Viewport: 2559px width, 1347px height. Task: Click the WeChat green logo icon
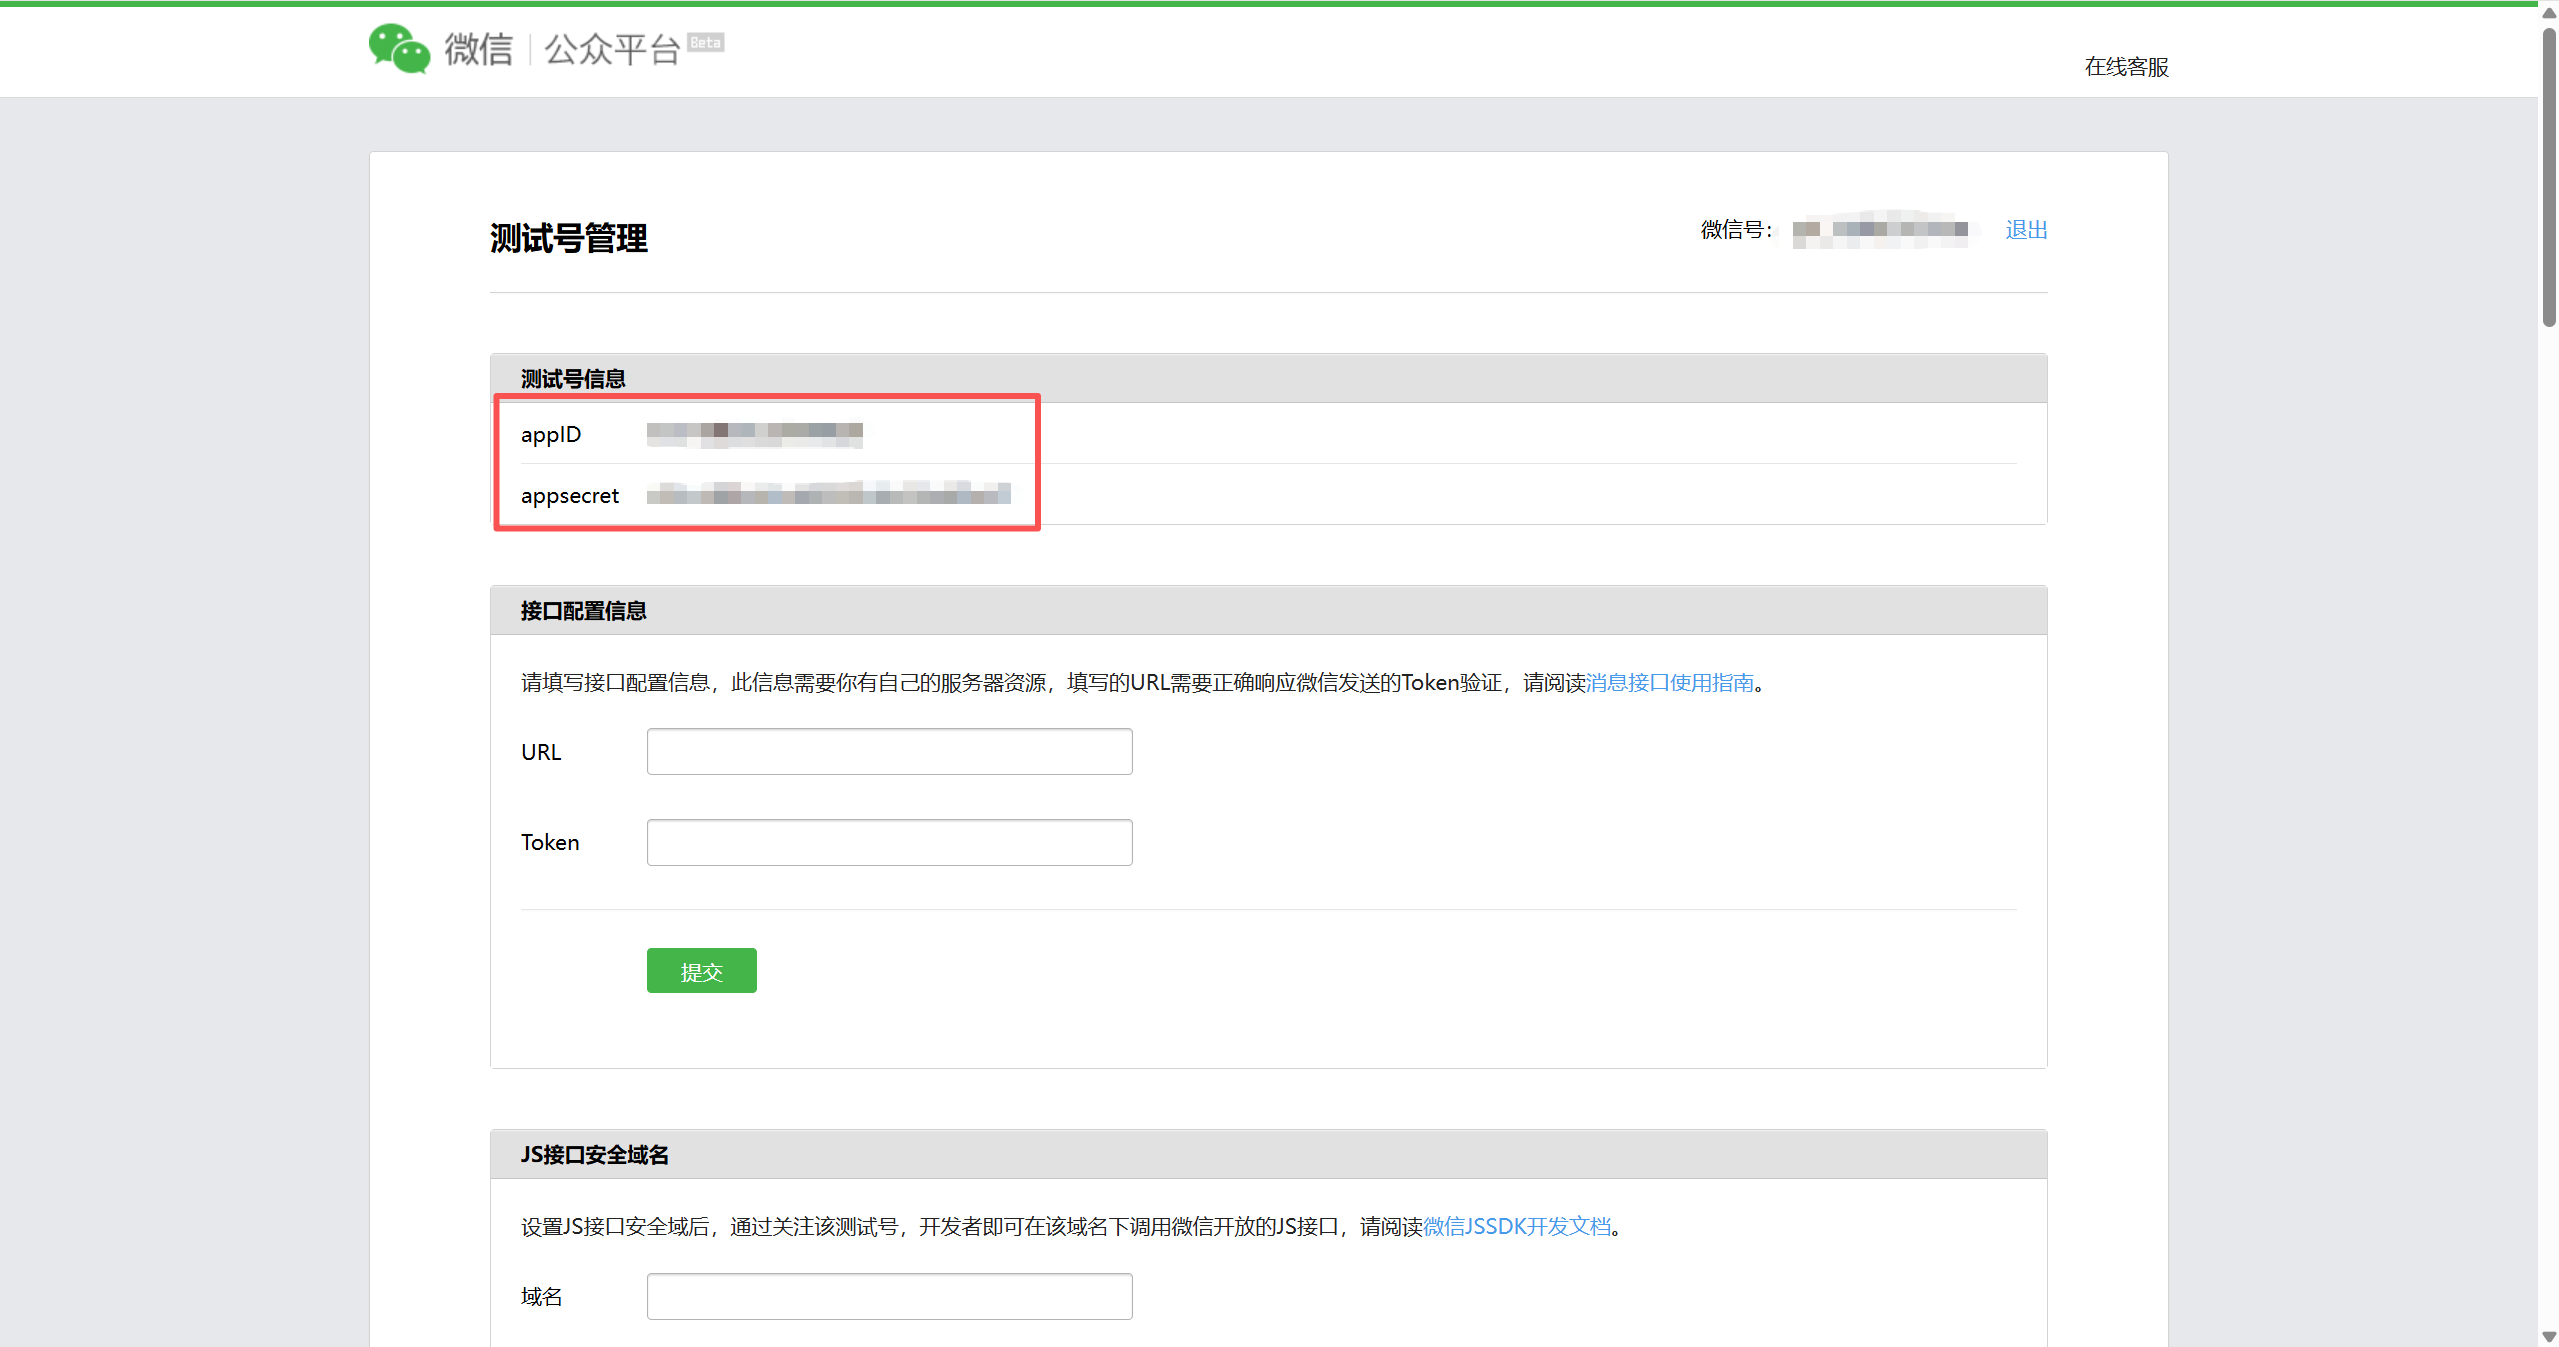[399, 48]
